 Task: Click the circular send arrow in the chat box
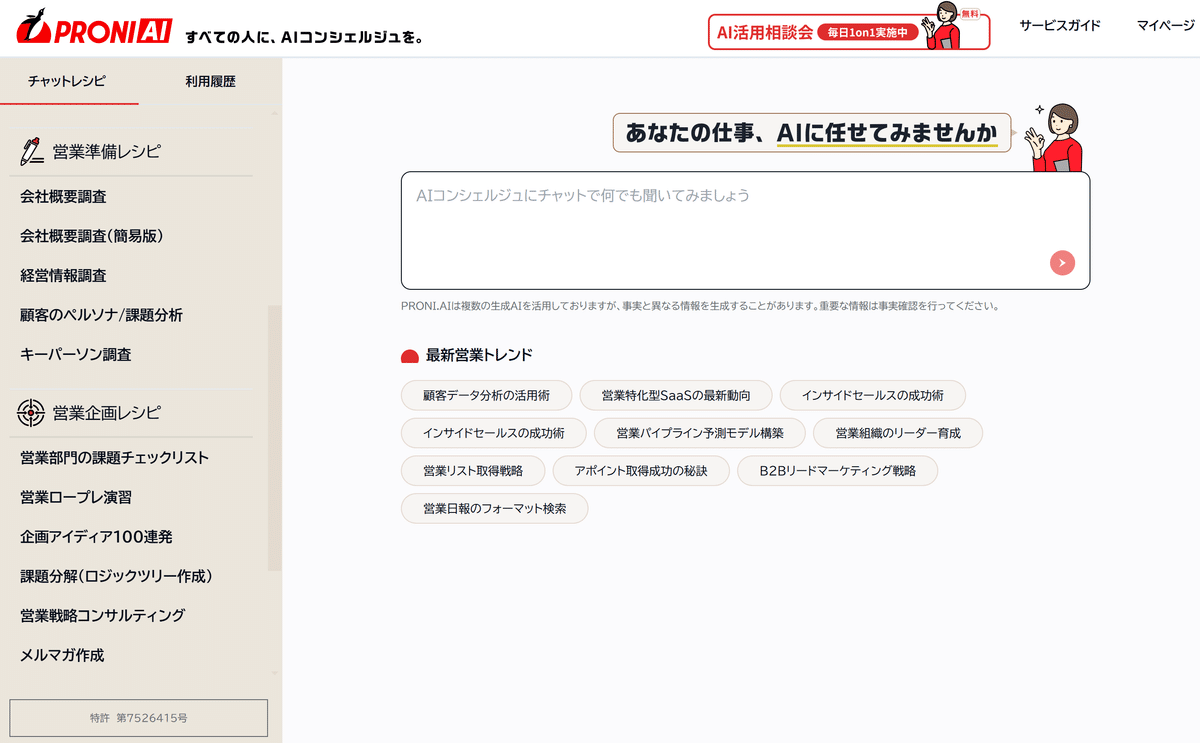click(x=1061, y=263)
